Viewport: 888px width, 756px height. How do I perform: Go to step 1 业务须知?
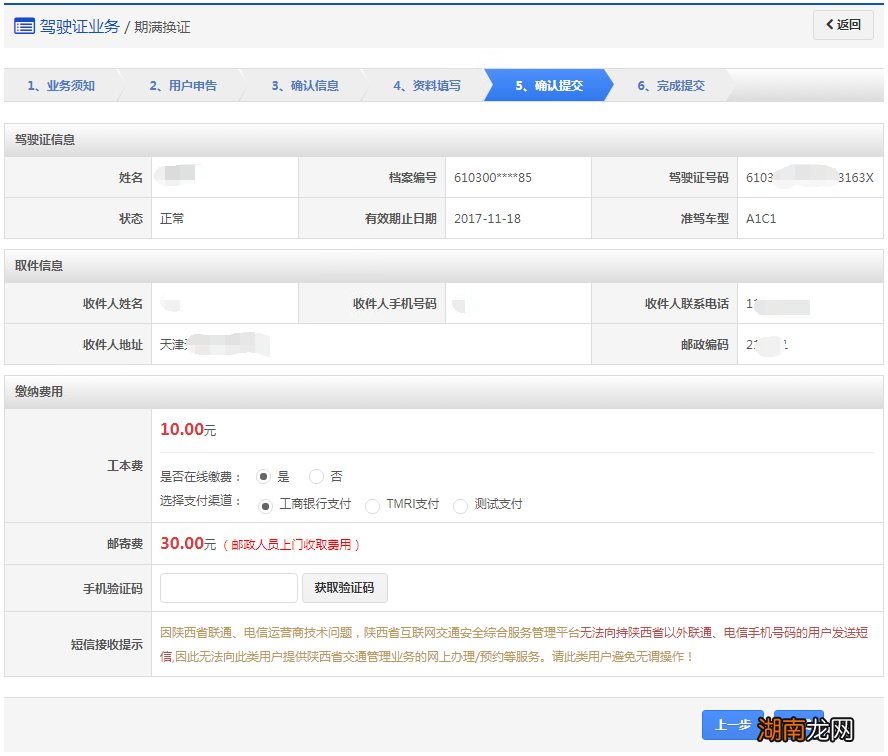point(60,85)
